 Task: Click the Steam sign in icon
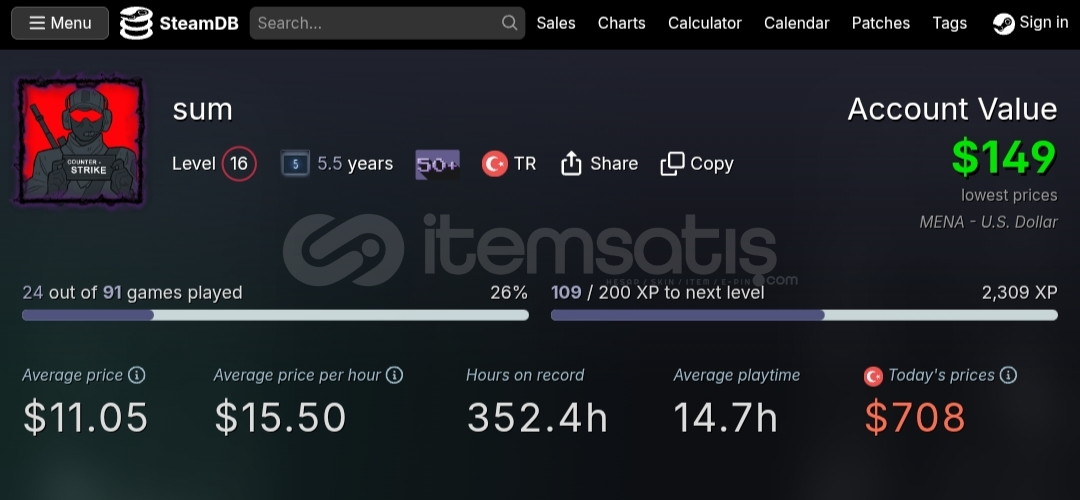tap(1003, 23)
